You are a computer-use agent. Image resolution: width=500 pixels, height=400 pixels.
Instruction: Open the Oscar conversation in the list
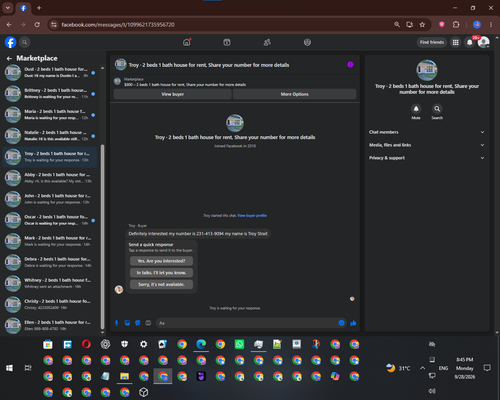pos(50,220)
